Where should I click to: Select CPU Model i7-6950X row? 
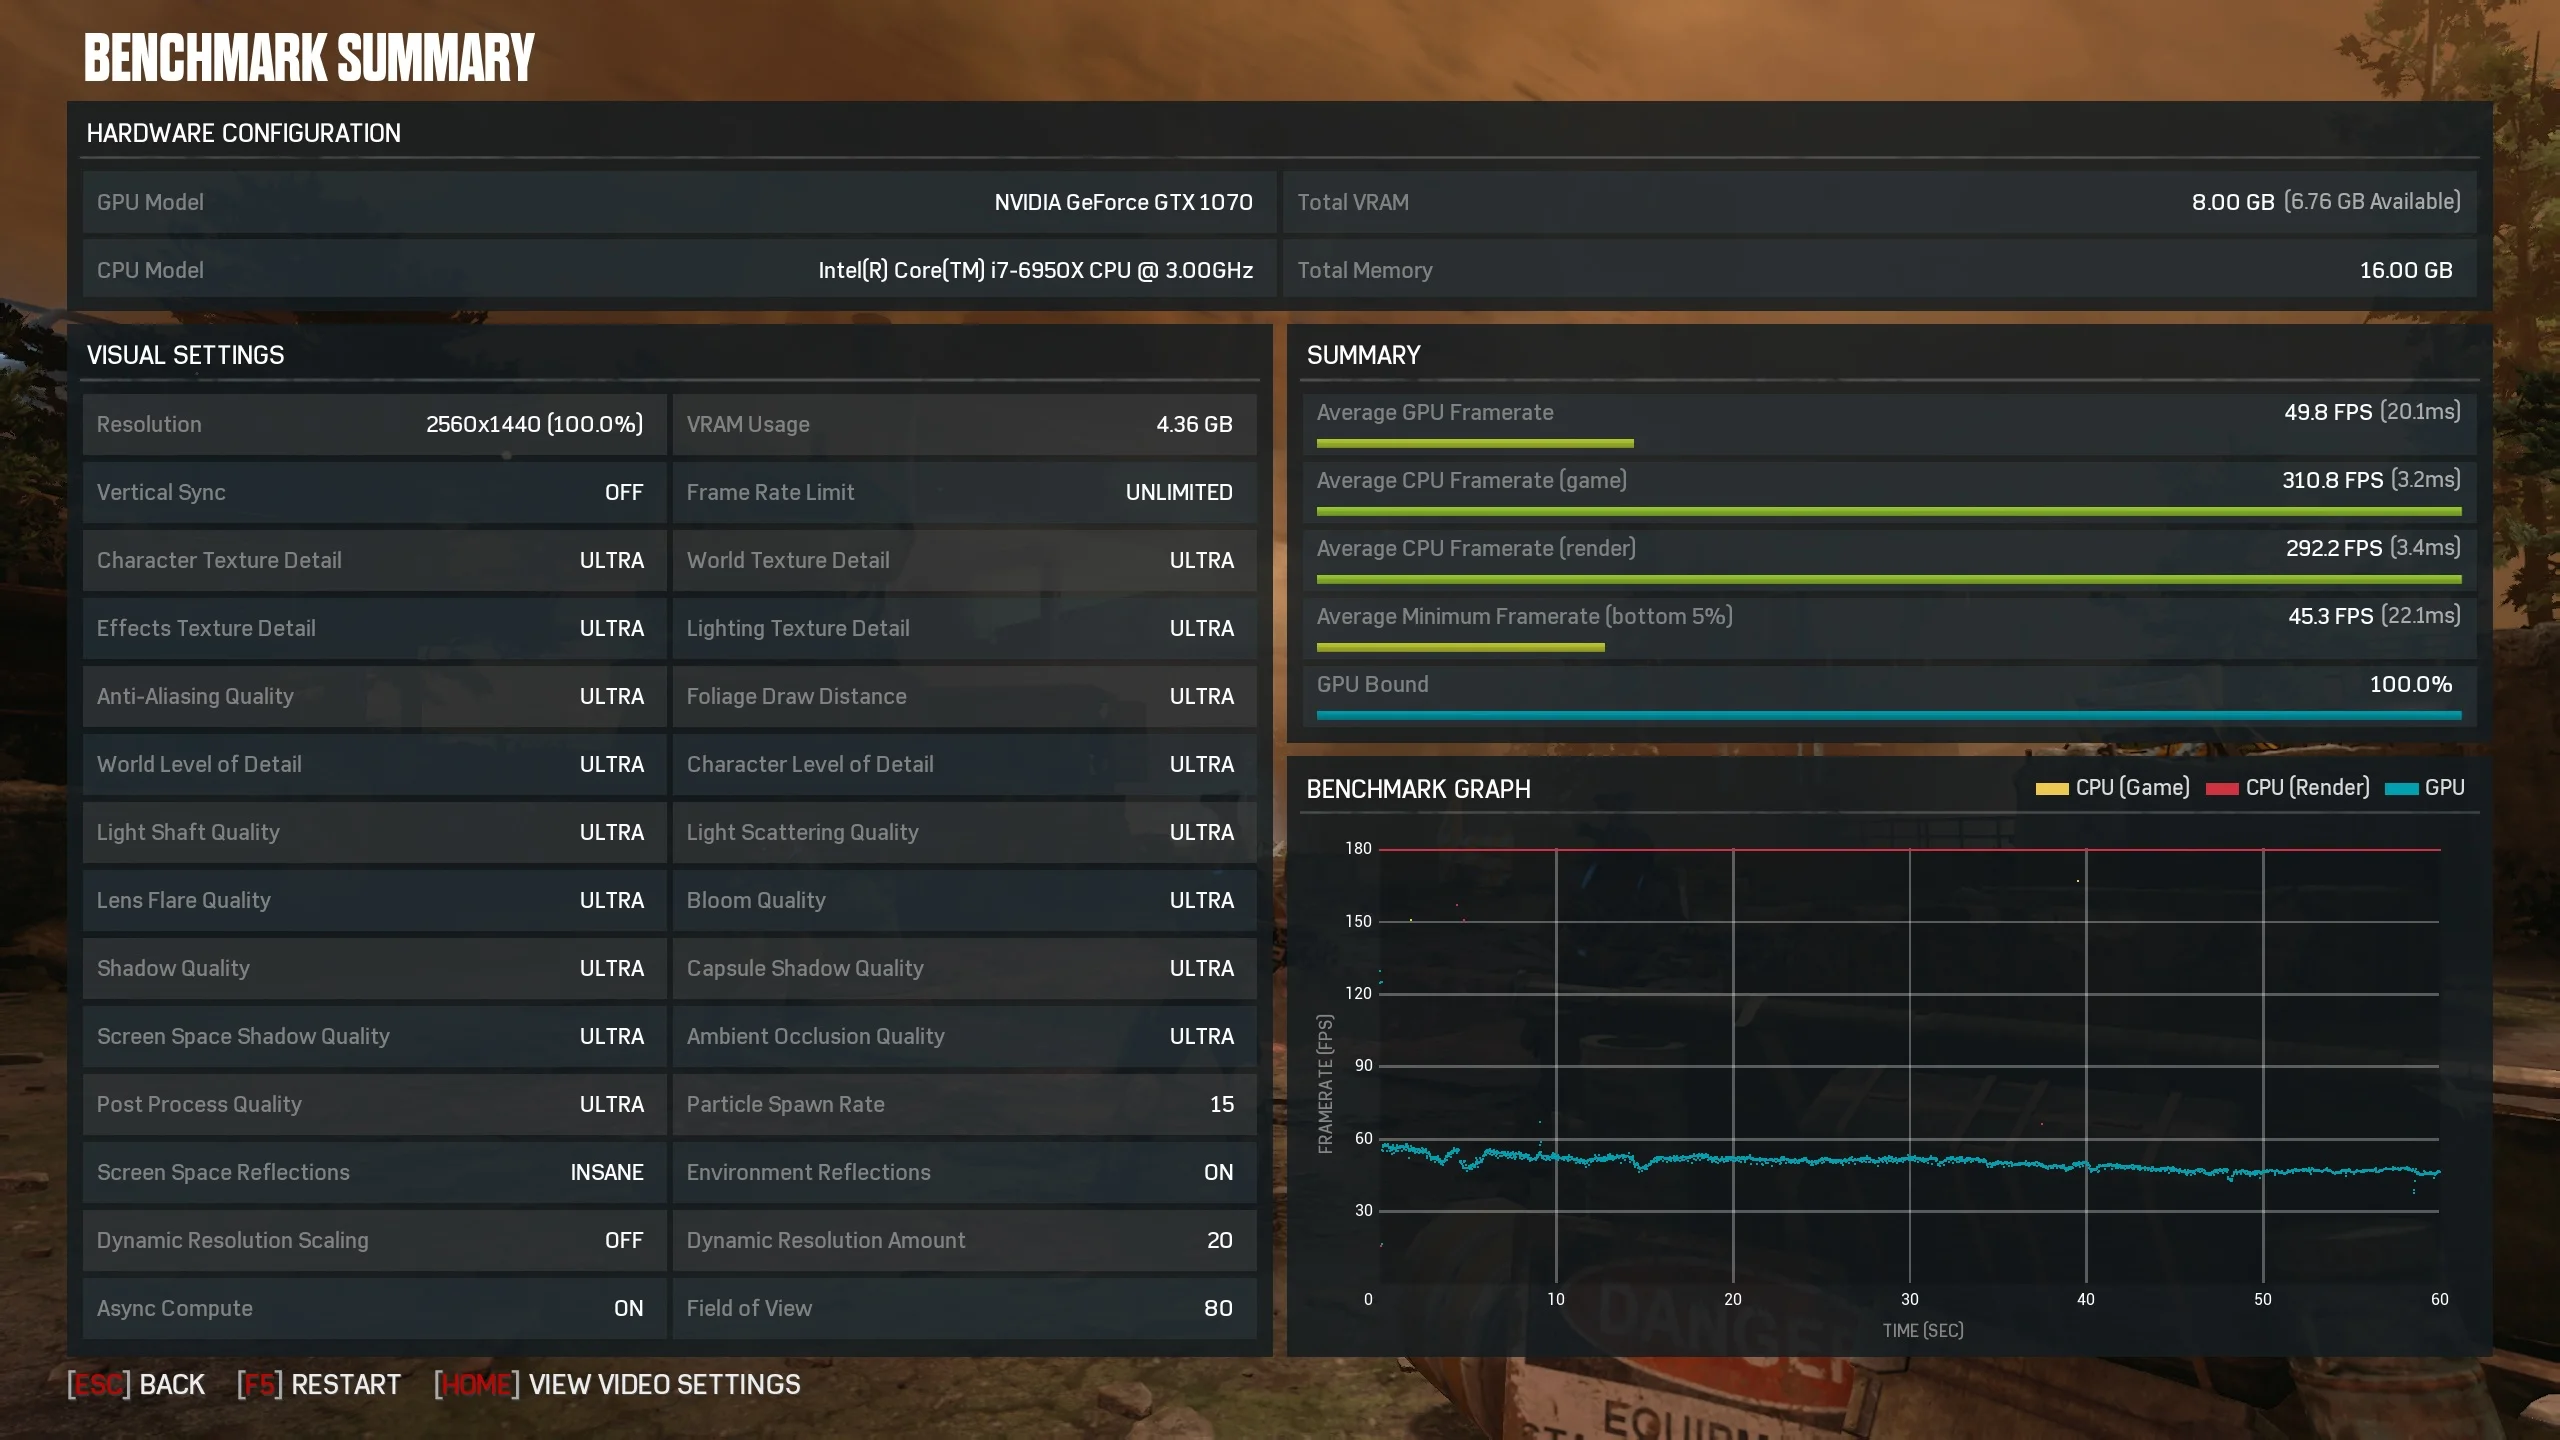click(679, 270)
